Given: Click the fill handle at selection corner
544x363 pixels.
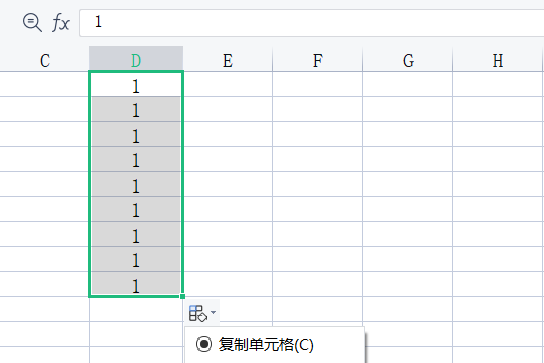Looking at the screenshot, I should click(x=182, y=296).
